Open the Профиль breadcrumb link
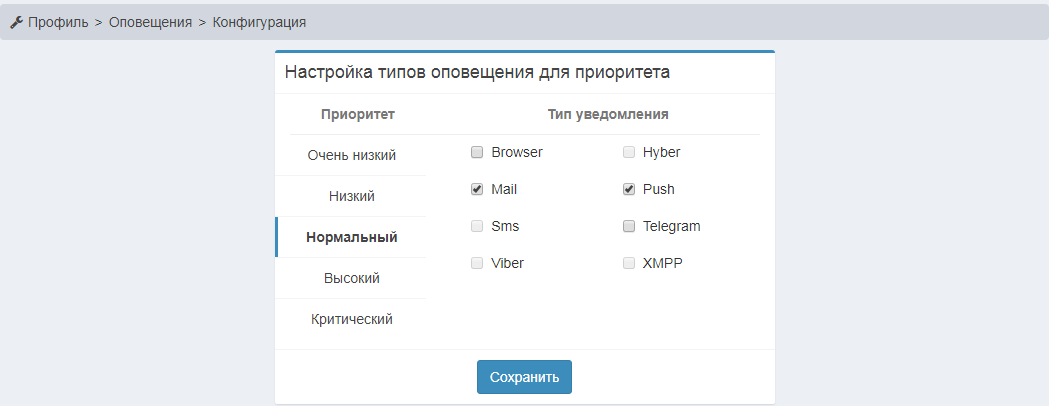The image size is (1049, 406). coord(57,21)
